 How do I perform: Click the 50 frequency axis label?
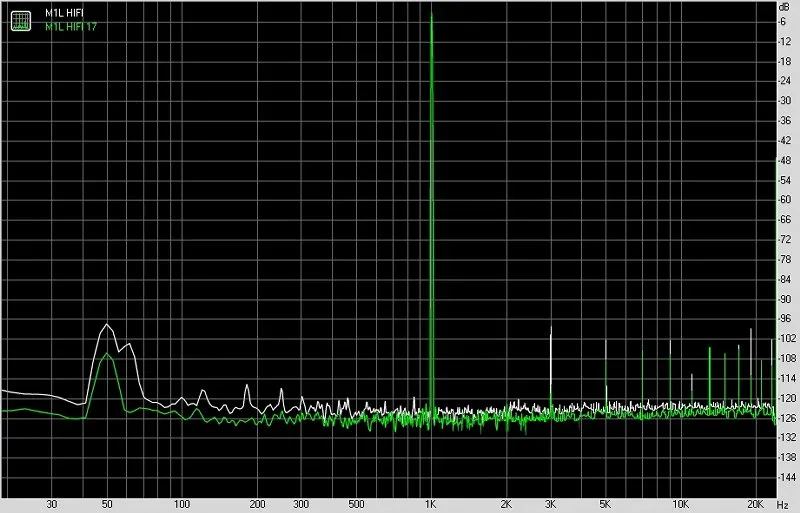pyautogui.click(x=107, y=504)
